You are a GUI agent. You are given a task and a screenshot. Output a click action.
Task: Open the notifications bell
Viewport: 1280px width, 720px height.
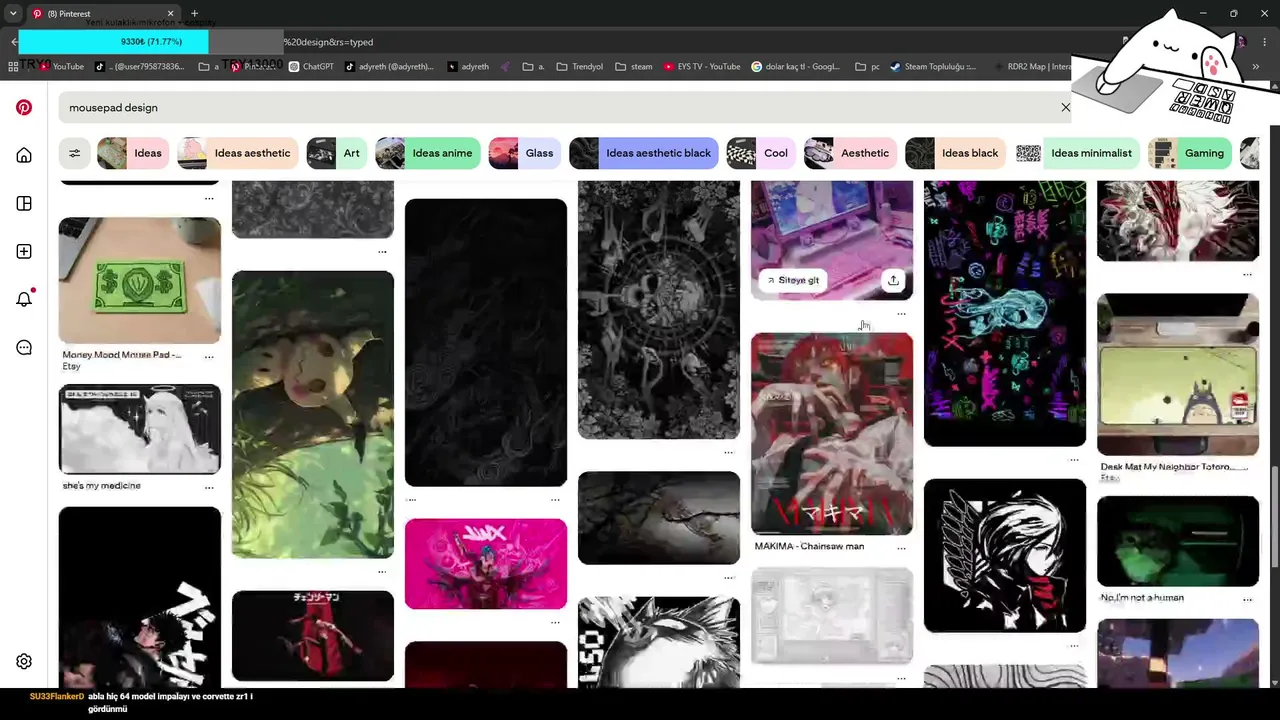(24, 299)
